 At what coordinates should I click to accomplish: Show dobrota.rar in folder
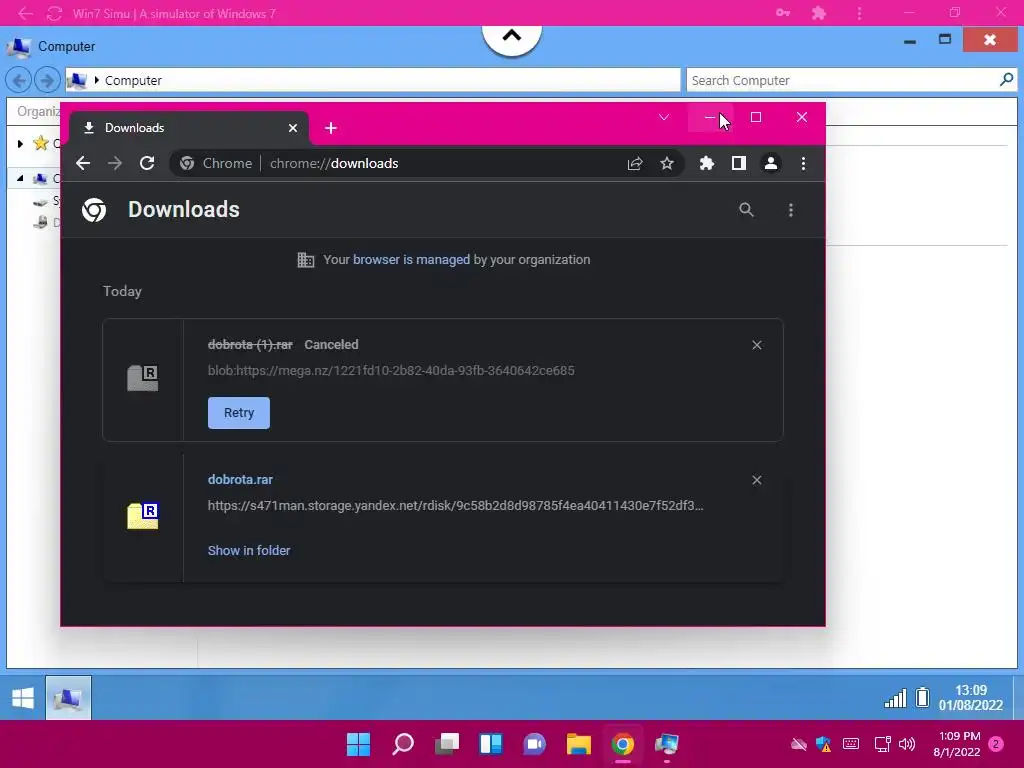[x=249, y=551]
